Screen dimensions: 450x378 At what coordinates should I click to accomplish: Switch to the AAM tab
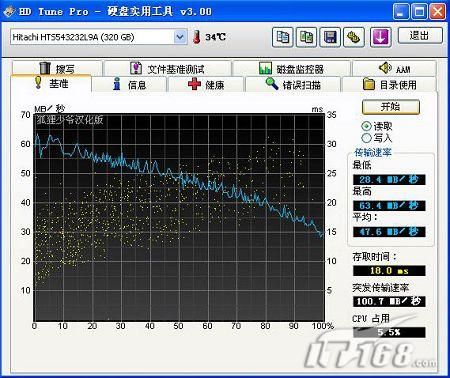pyautogui.click(x=394, y=69)
